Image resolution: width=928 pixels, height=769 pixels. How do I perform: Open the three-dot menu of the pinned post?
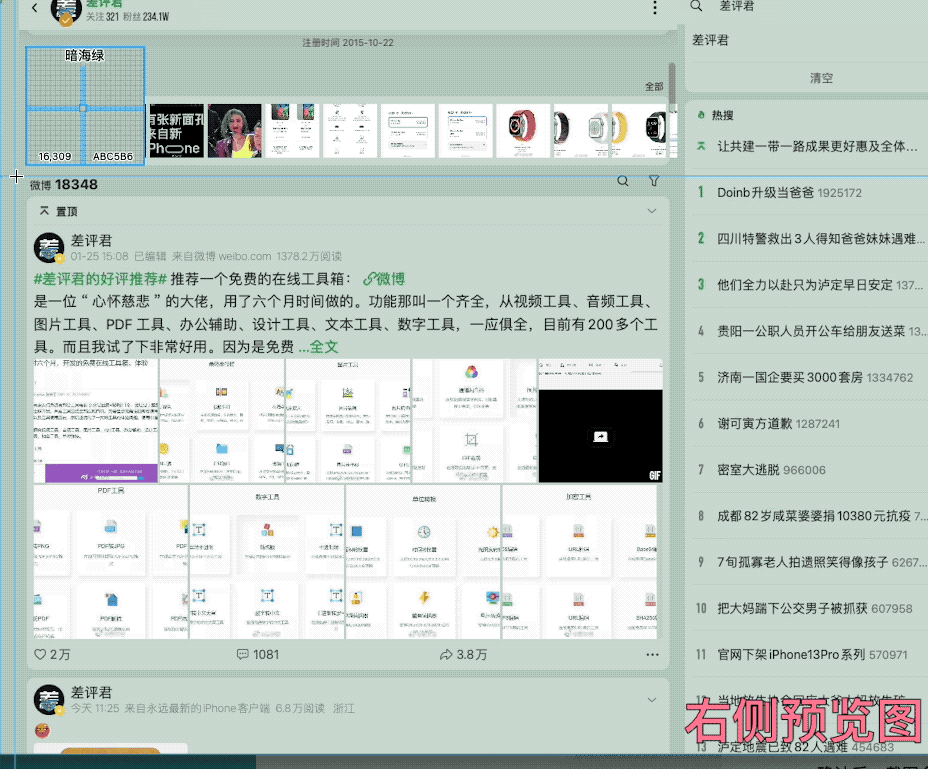click(652, 654)
